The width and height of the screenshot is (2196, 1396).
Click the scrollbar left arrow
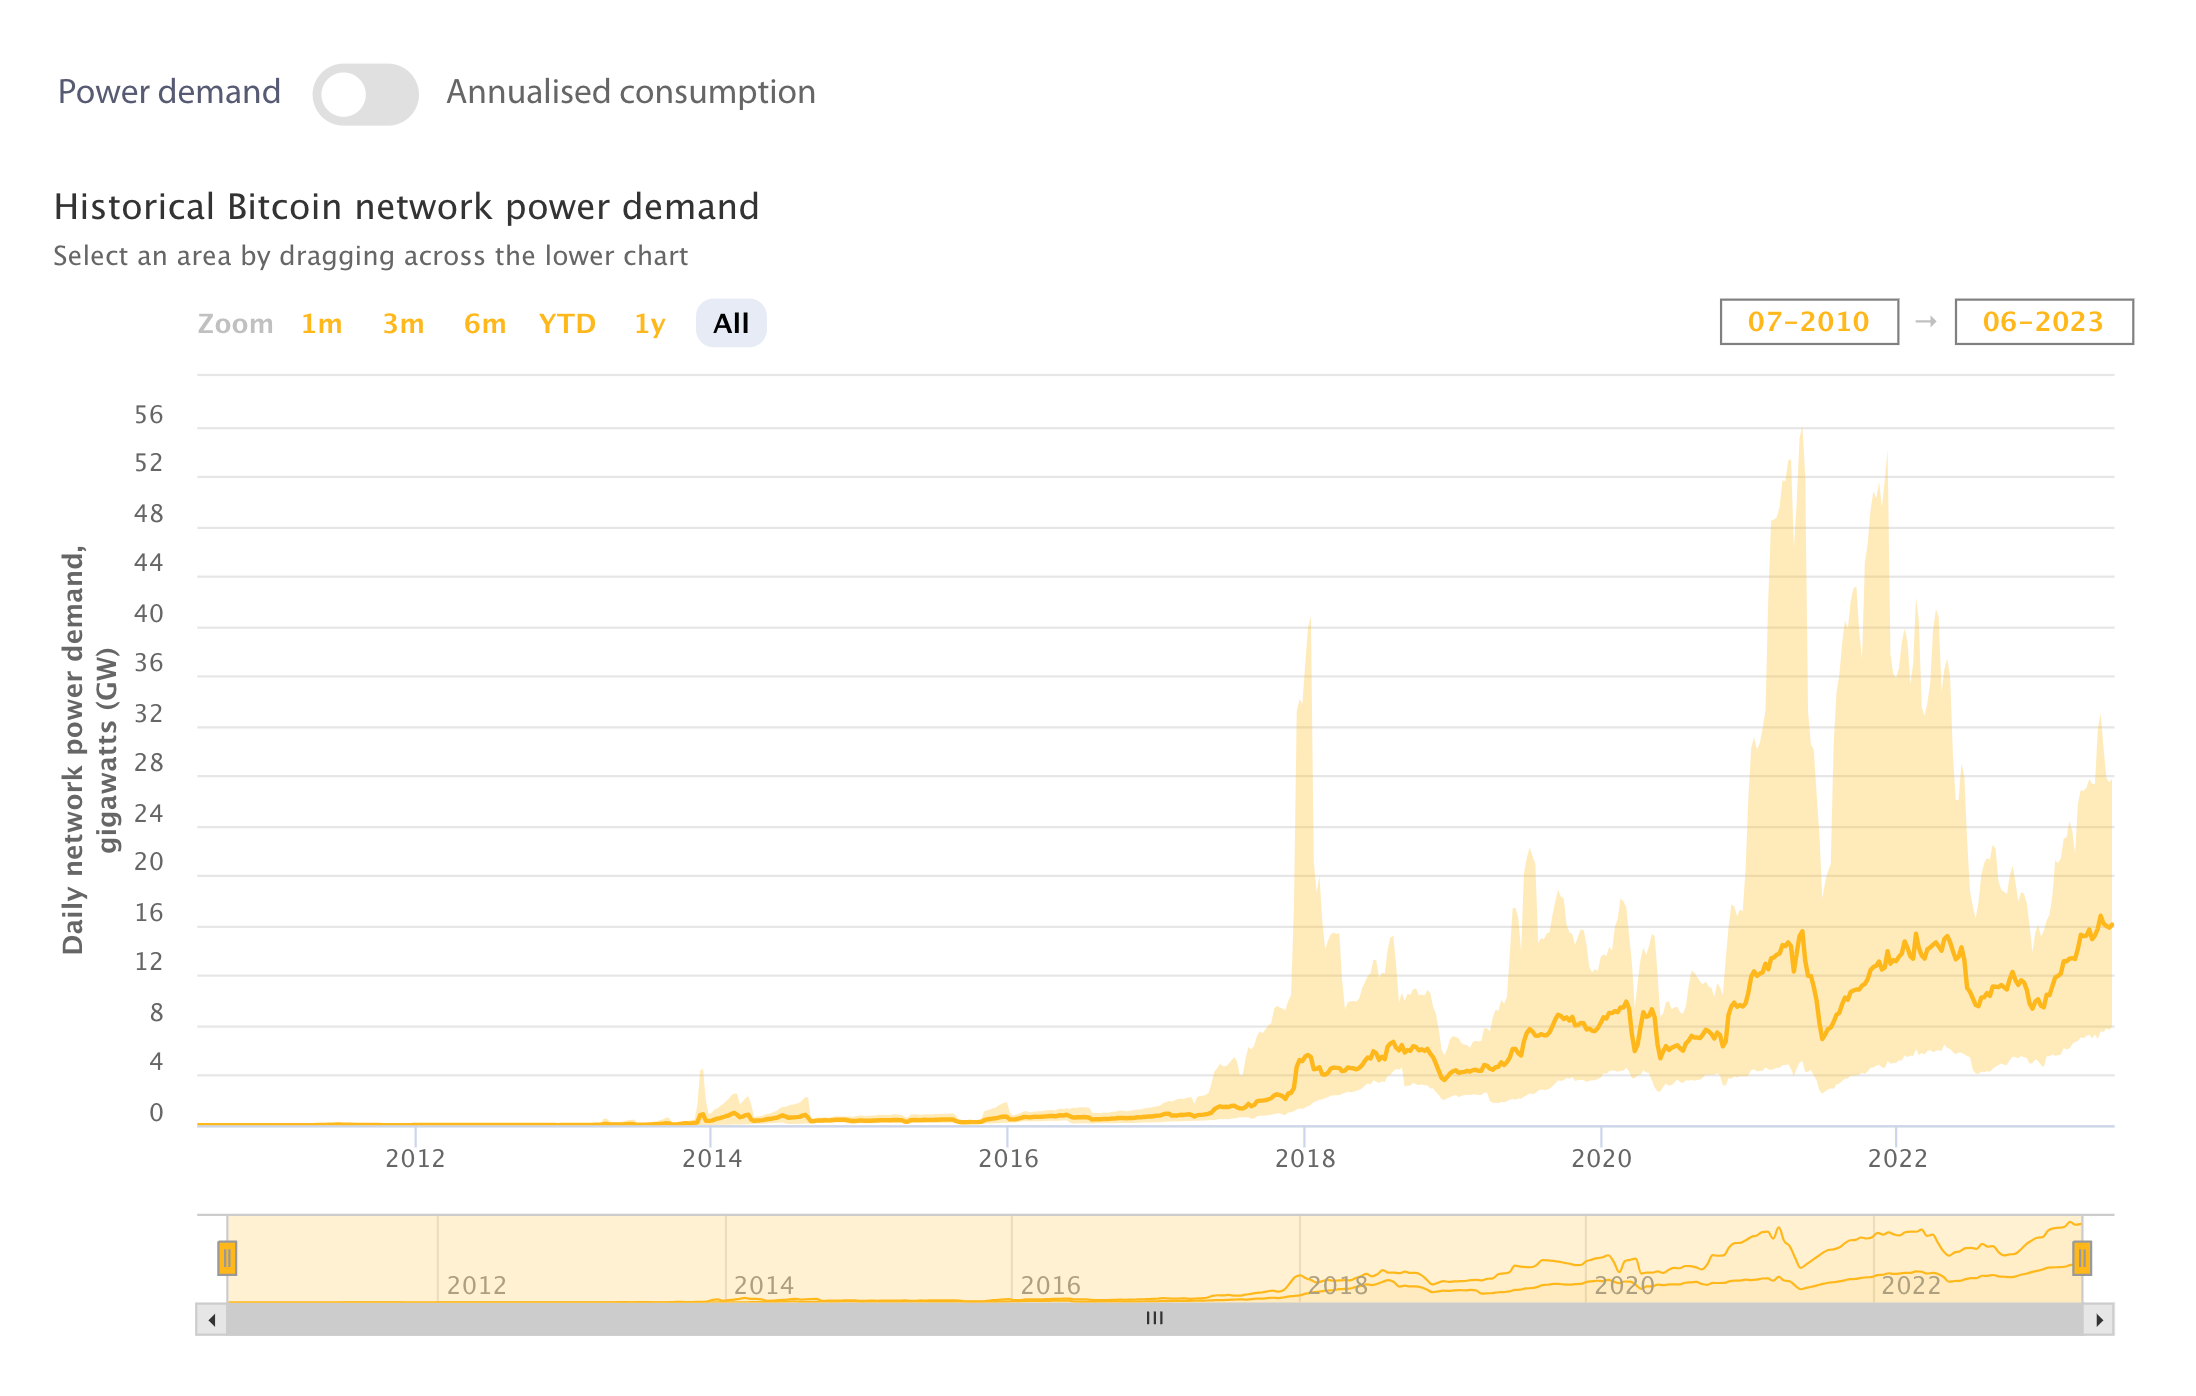212,1320
